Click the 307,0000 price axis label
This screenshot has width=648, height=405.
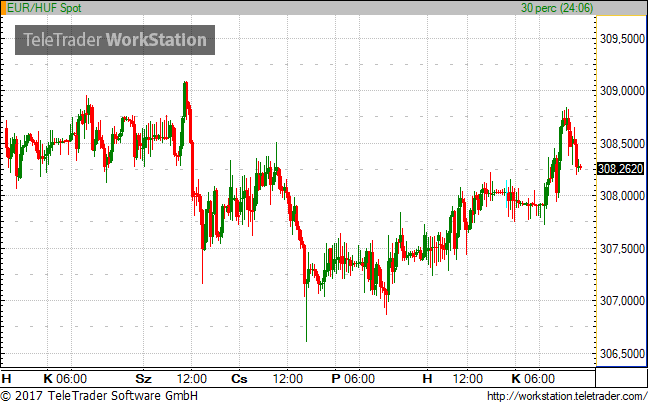622,301
